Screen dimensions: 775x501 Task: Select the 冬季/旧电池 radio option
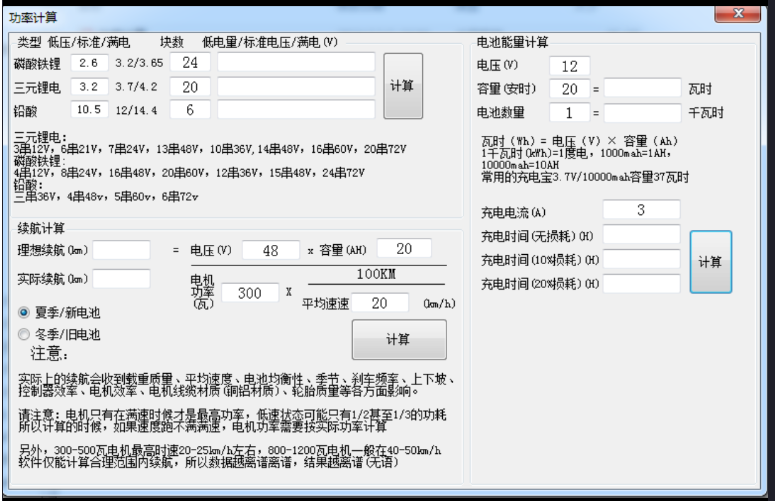coord(24,334)
